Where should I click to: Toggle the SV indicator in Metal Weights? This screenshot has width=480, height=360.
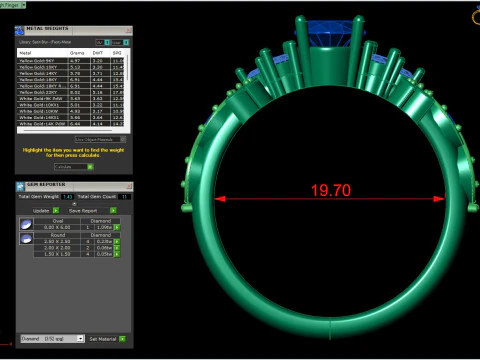click(107, 42)
